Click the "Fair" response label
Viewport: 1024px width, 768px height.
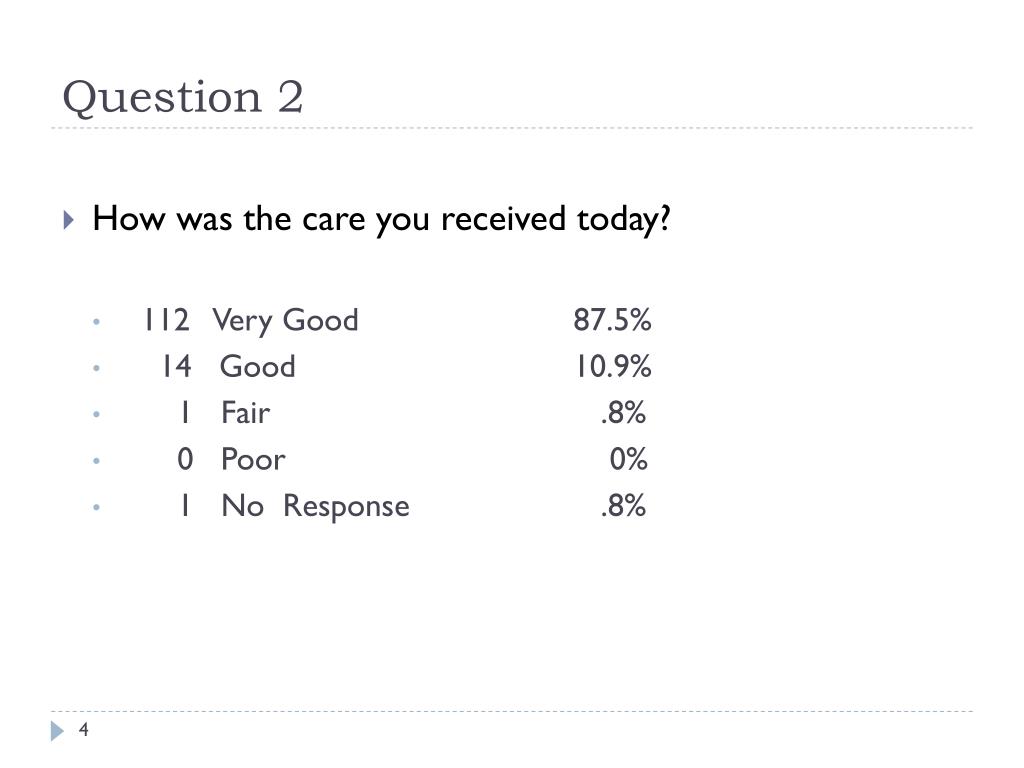(246, 413)
